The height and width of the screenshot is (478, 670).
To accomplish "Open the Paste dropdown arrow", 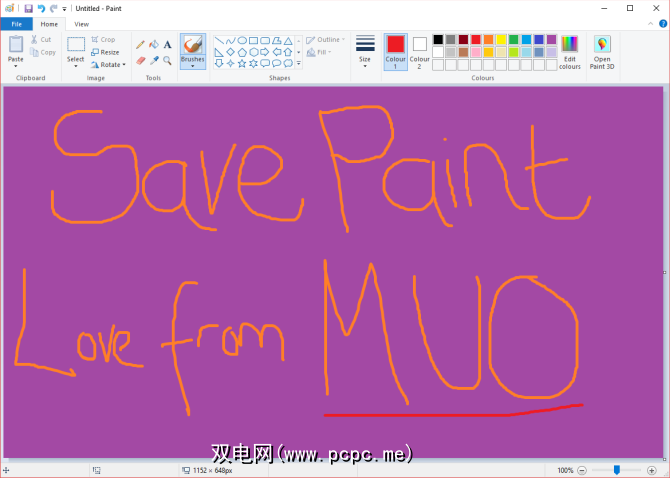I will 16,66.
